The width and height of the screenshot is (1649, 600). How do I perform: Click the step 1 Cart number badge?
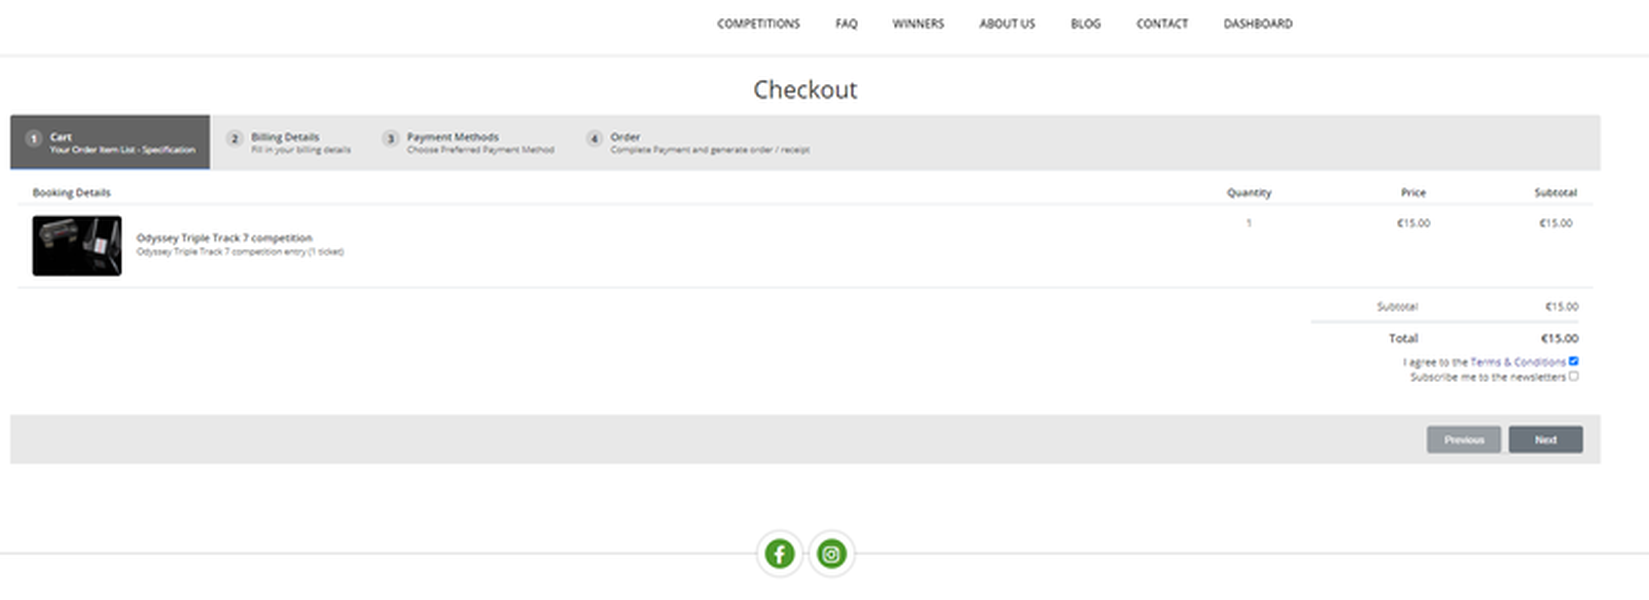(x=34, y=139)
